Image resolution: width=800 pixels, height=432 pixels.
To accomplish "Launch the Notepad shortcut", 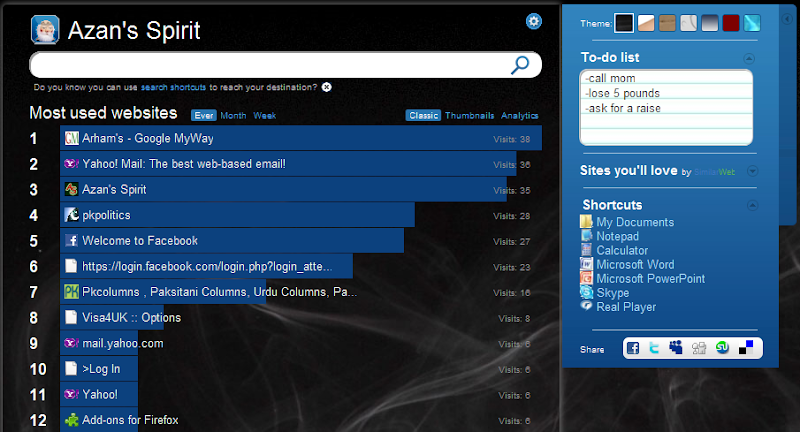I will (617, 236).
